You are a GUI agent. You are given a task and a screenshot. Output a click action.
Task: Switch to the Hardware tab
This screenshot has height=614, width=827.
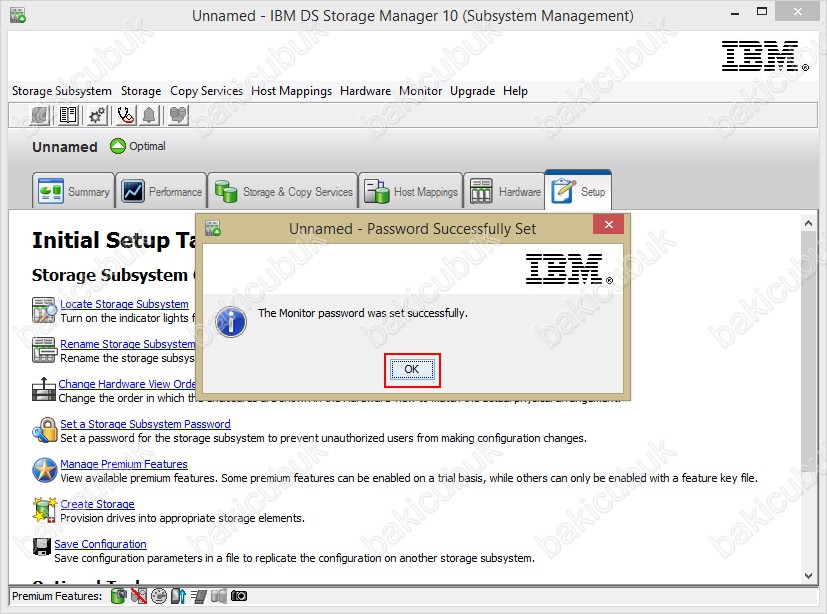click(504, 191)
